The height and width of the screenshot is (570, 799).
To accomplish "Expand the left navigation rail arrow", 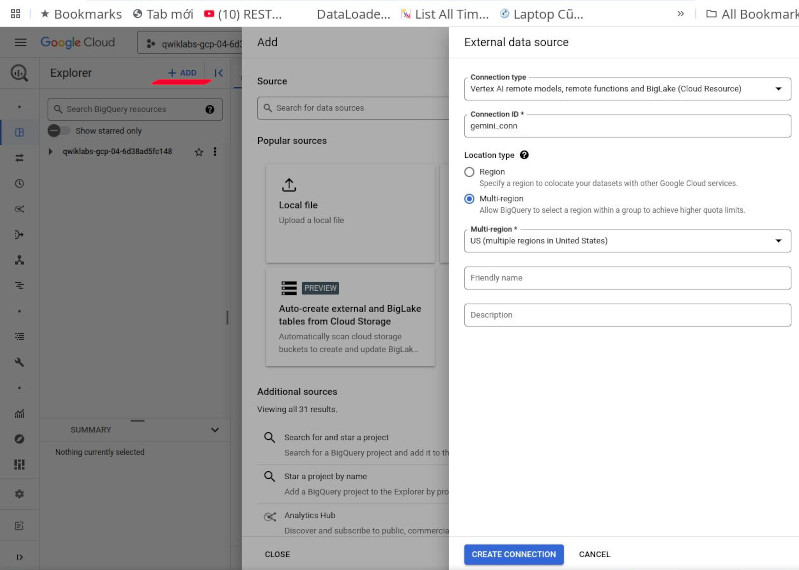I will [x=19, y=557].
